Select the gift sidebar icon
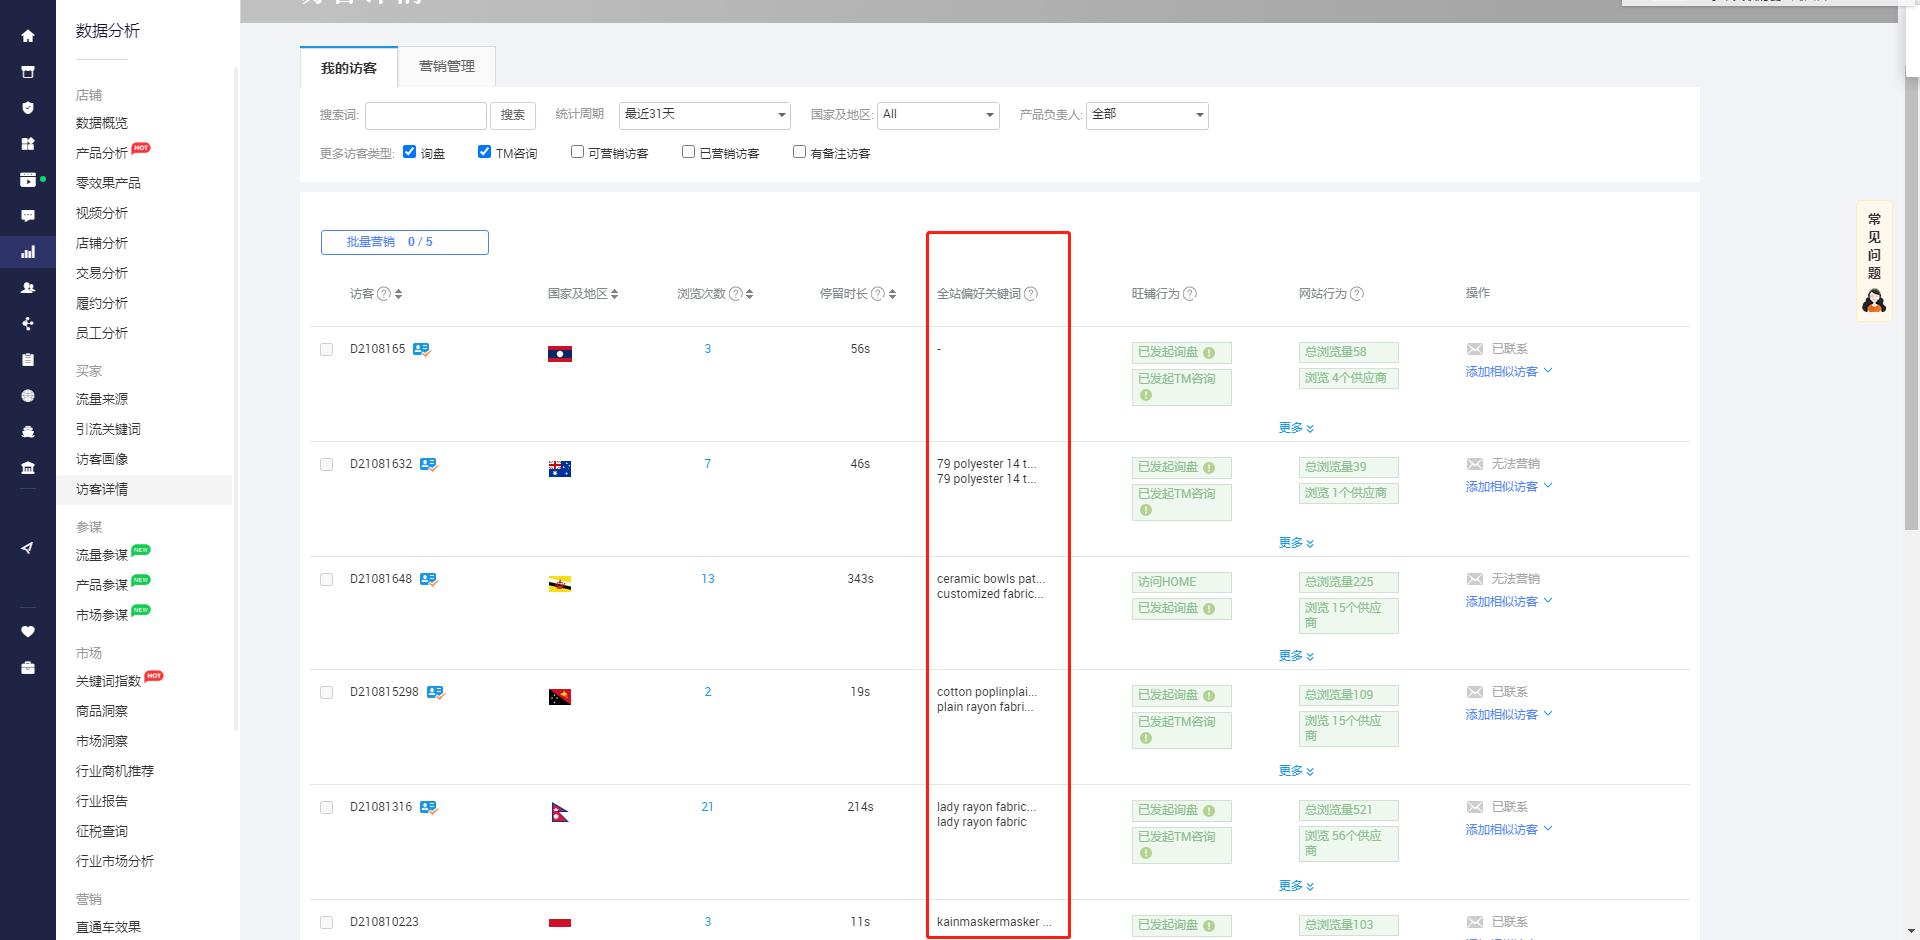 28,143
